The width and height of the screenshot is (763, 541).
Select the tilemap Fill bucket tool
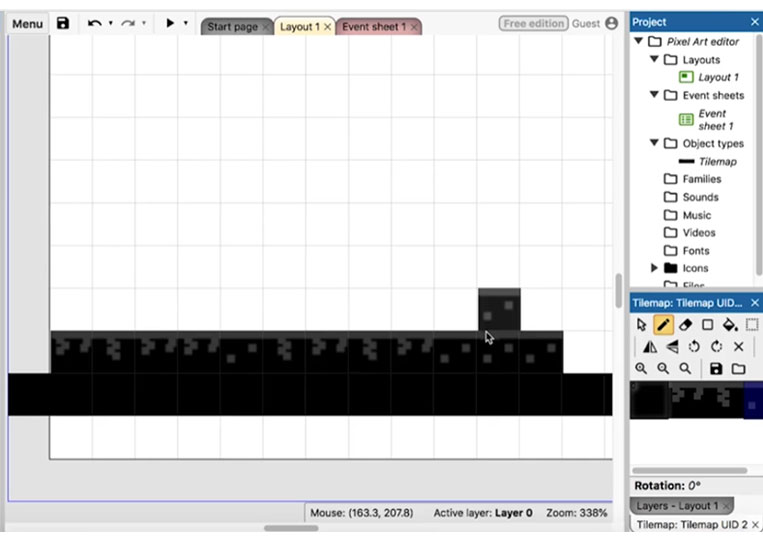[729, 325]
